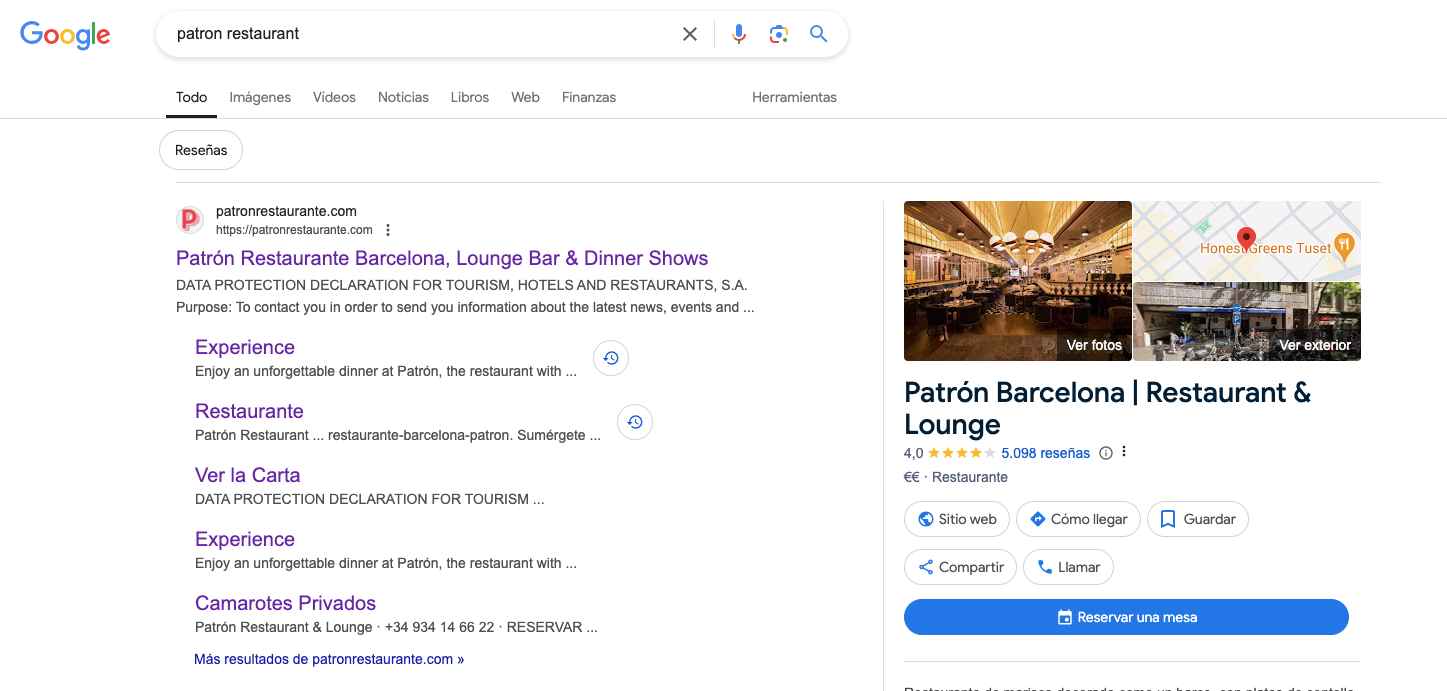Image resolution: width=1447 pixels, height=691 pixels.
Task: Open Herramientas search tools
Action: pos(794,97)
